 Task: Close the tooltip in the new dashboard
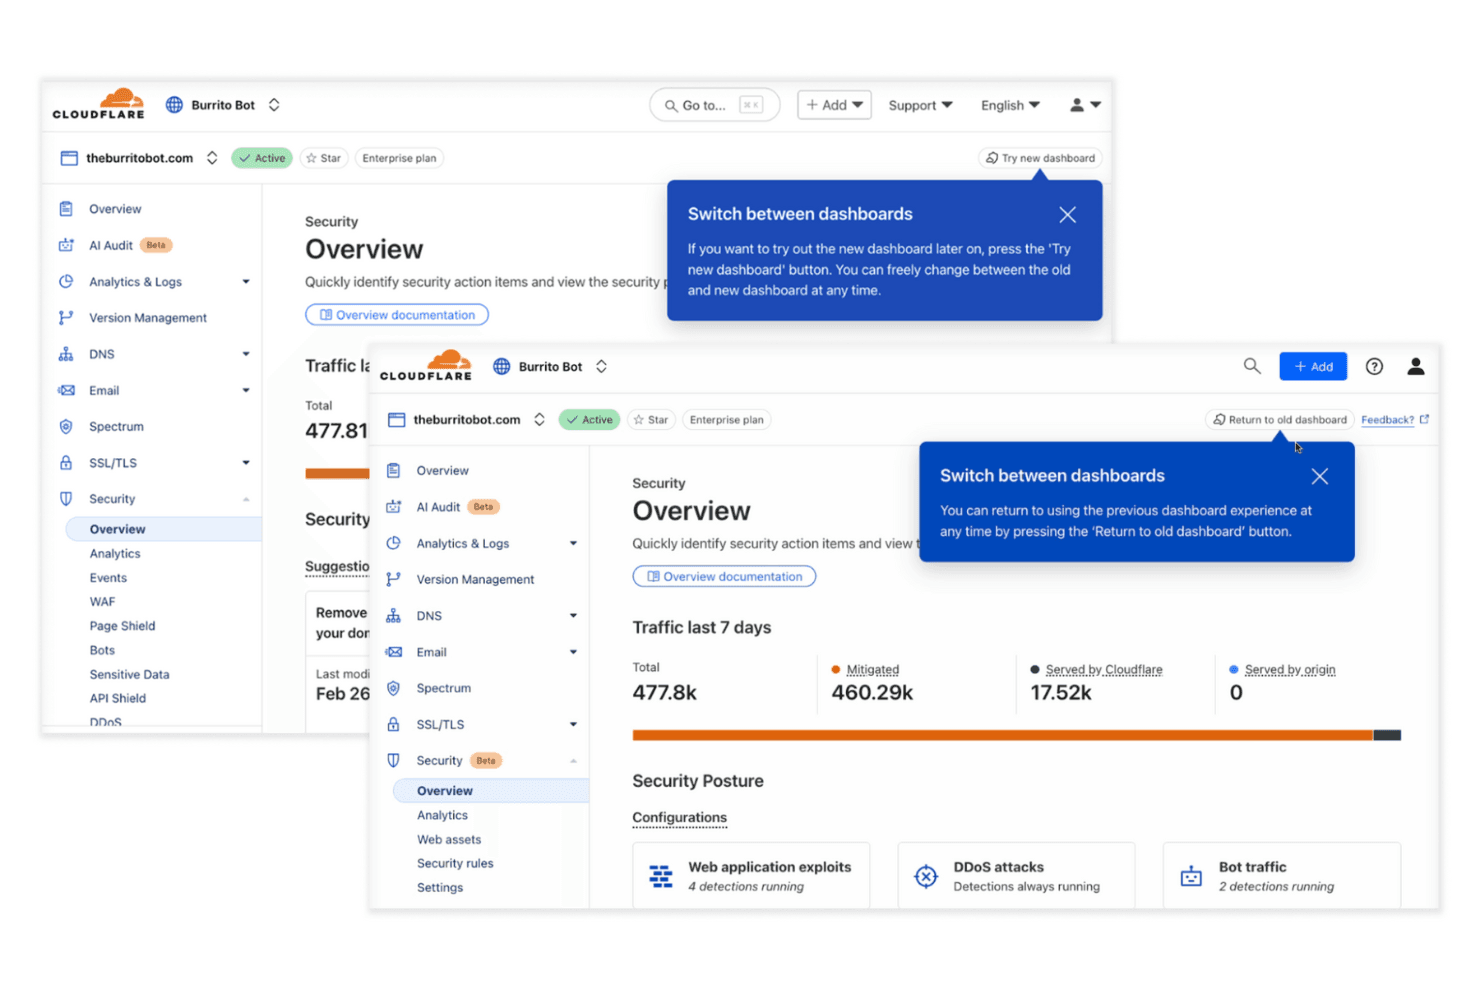(1320, 477)
